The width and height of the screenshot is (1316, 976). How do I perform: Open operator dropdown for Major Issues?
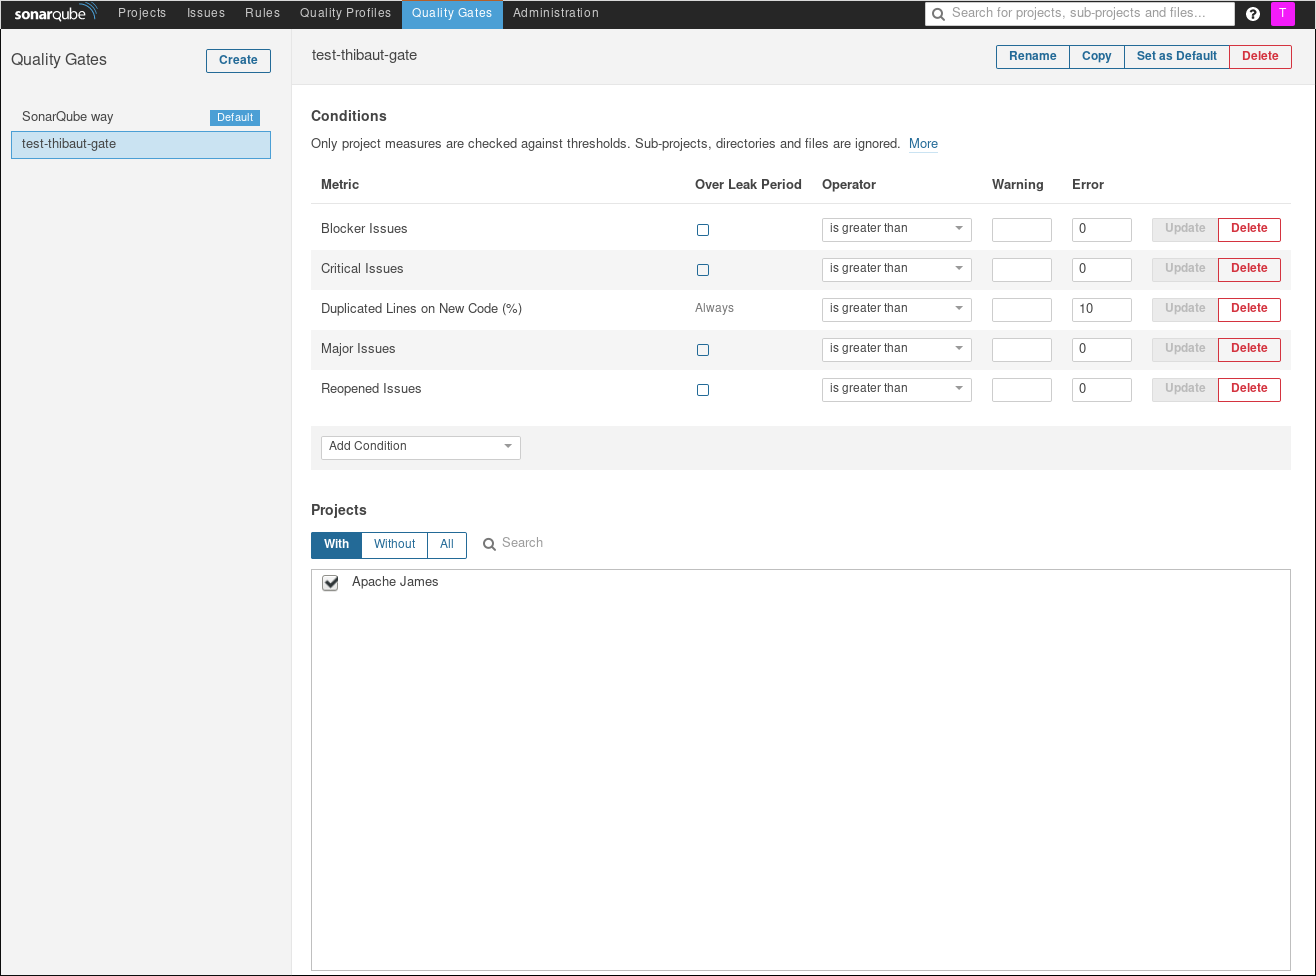click(x=897, y=349)
